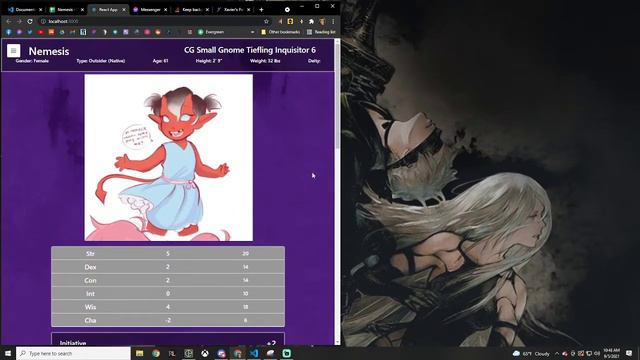Click the Con row in the ability table

pos(168,280)
